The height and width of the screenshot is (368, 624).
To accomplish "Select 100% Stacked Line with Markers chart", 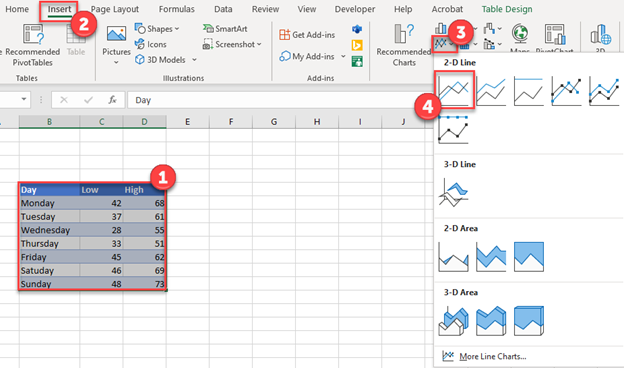I will pyautogui.click(x=454, y=129).
